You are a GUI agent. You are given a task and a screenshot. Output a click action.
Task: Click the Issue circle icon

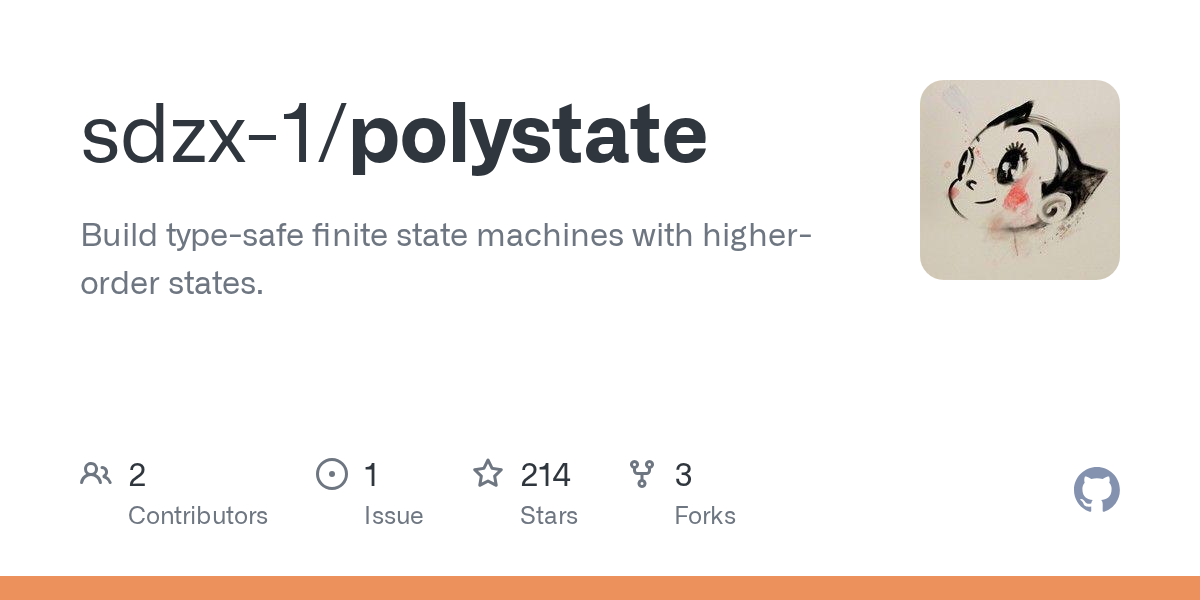point(331,474)
